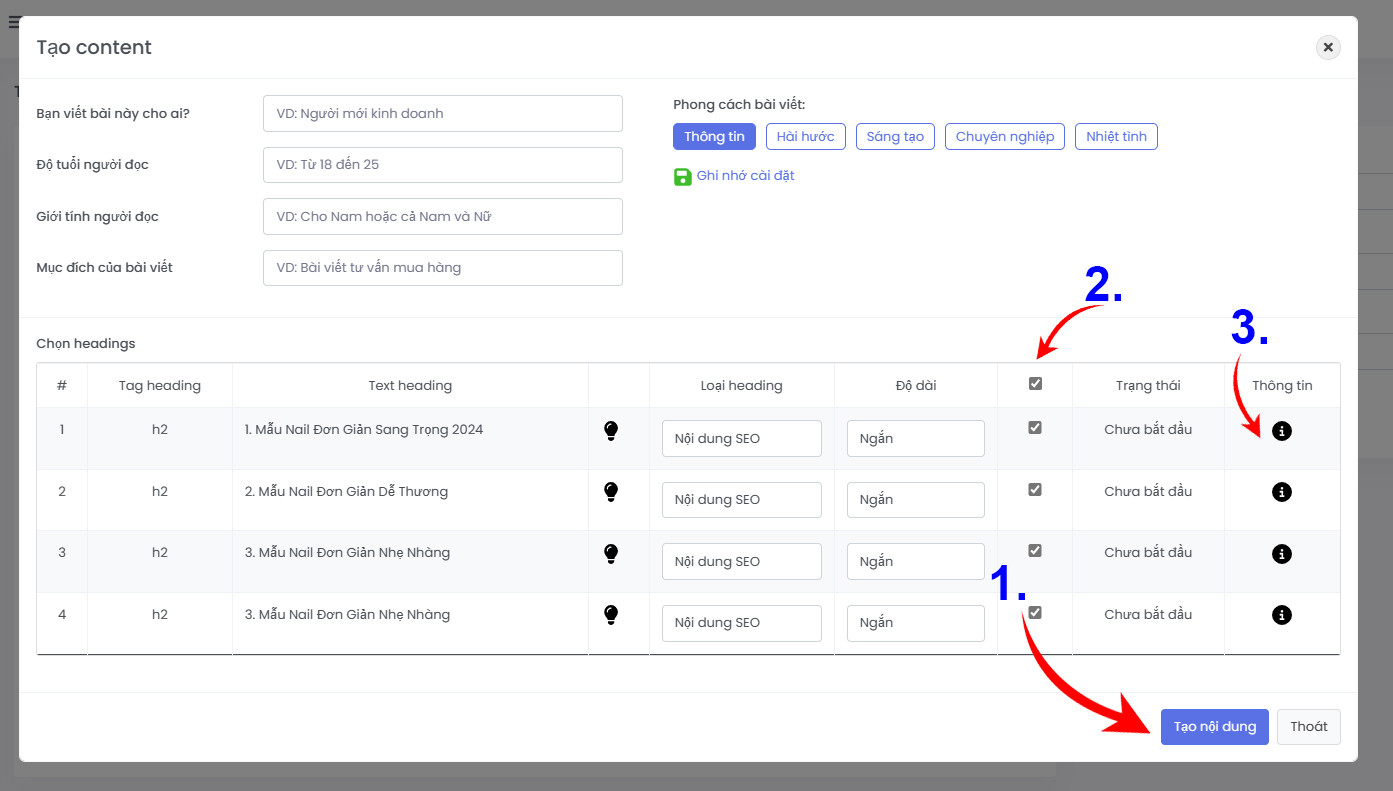Open the info icon for row 1
1393x791 pixels.
[x=1282, y=431]
